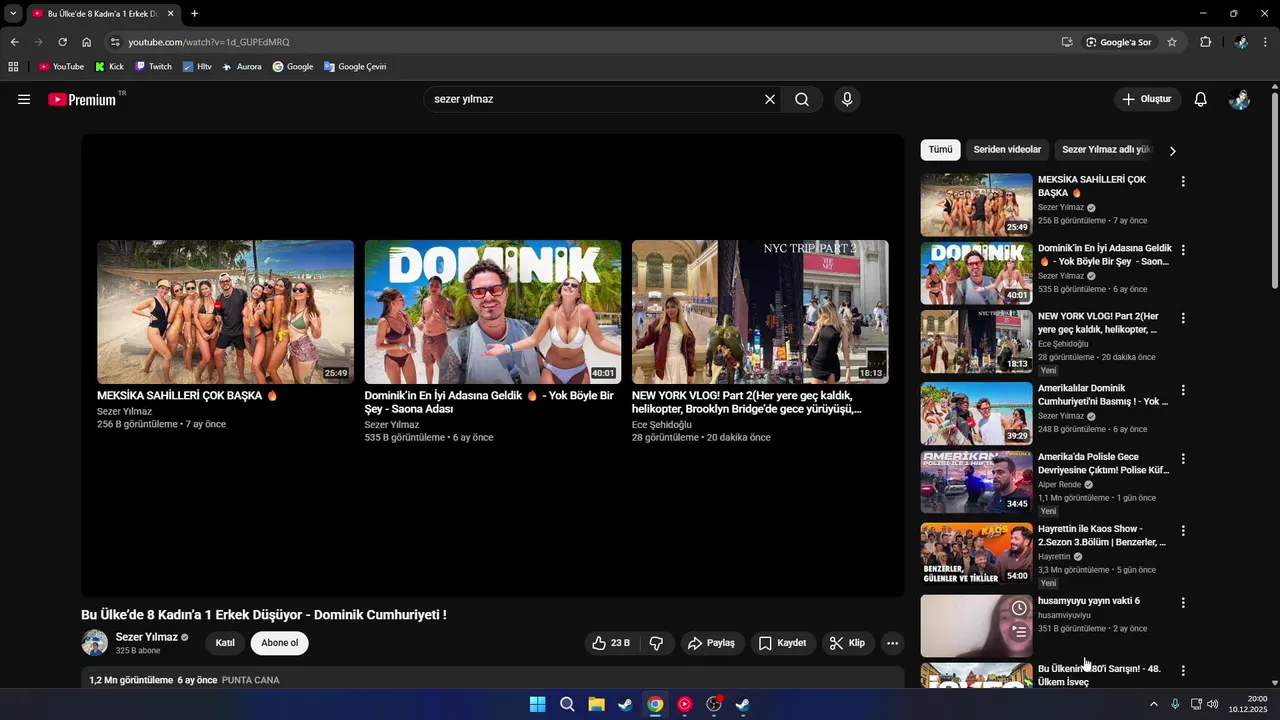
Task: Open menu for MEKSİKA SAHİLLERİ sidebar video
Action: coord(1183,182)
